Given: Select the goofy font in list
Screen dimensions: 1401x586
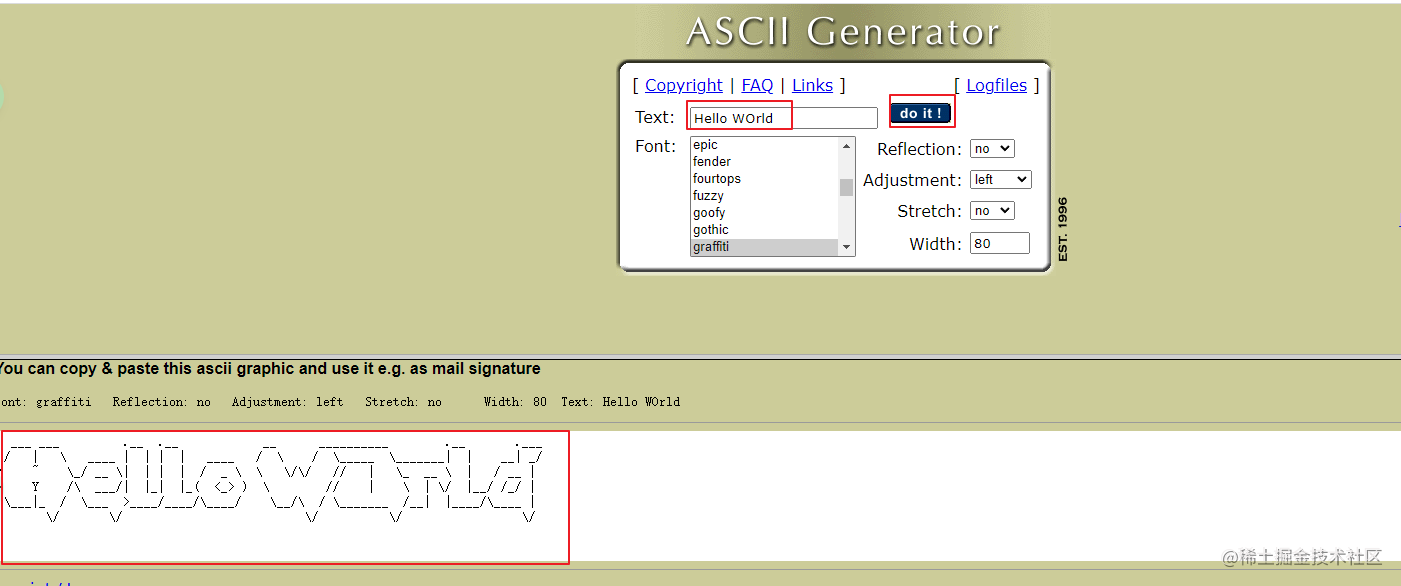Looking at the screenshot, I should 765,213.
